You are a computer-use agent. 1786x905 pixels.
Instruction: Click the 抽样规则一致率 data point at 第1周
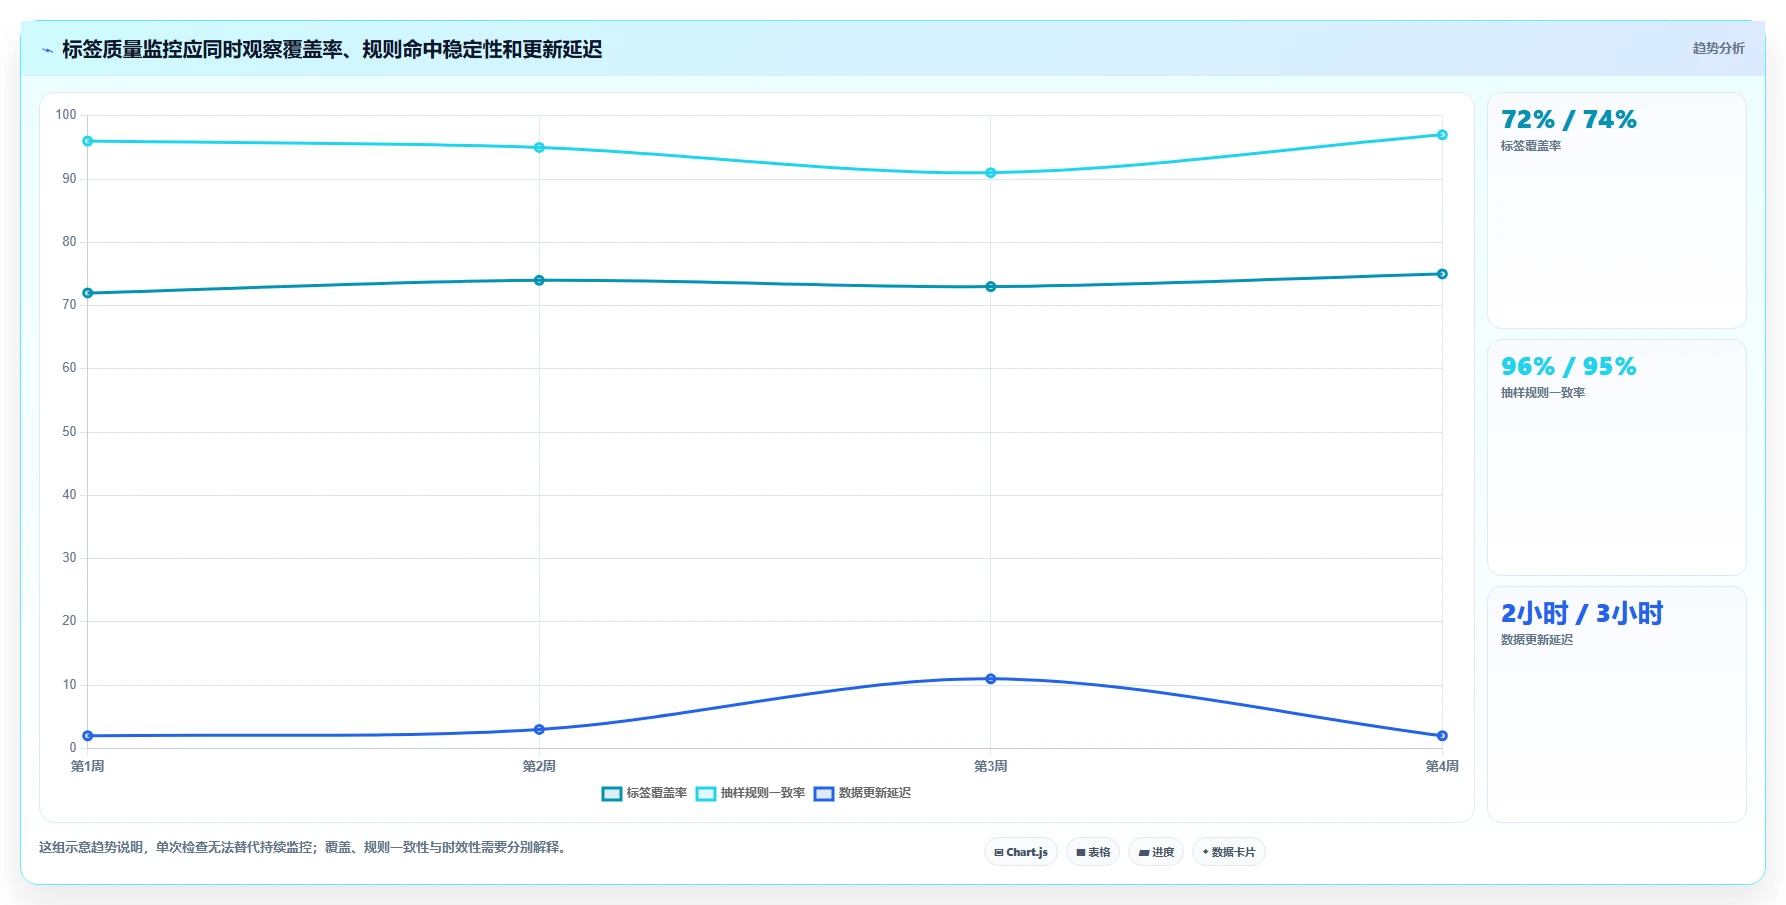pos(88,141)
